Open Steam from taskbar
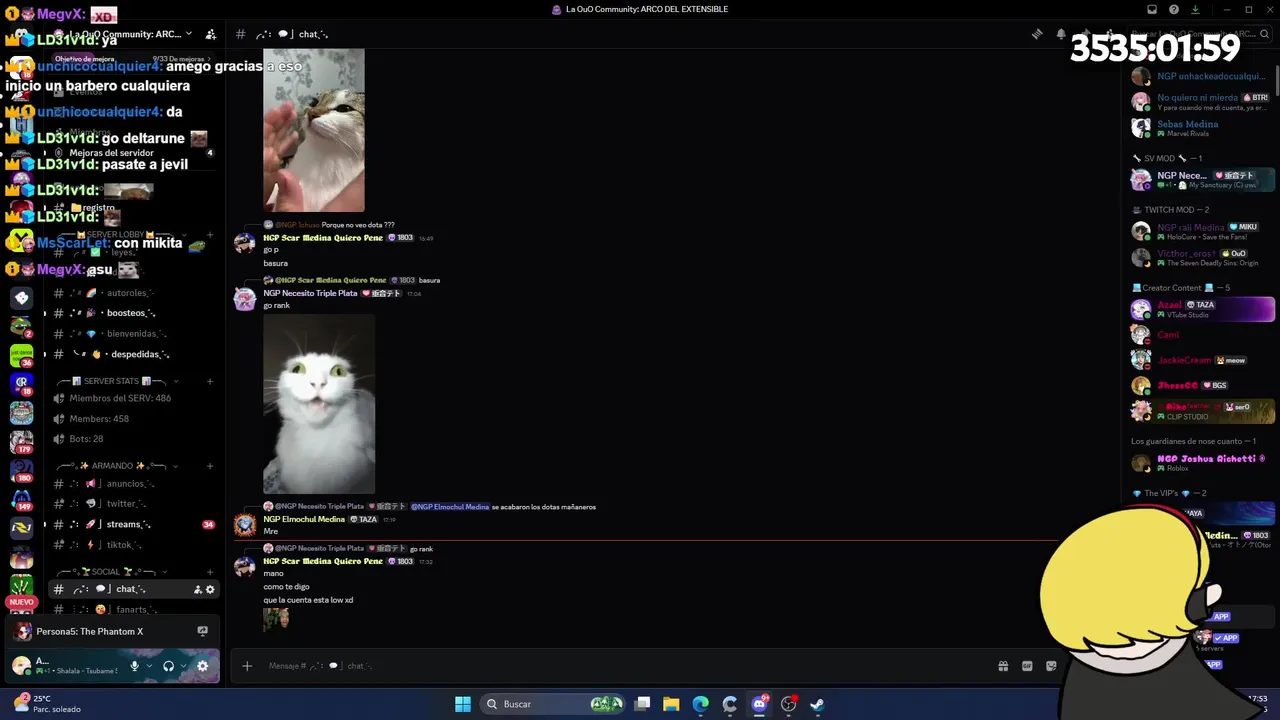Screen dimensions: 1280x720 (x=817, y=704)
